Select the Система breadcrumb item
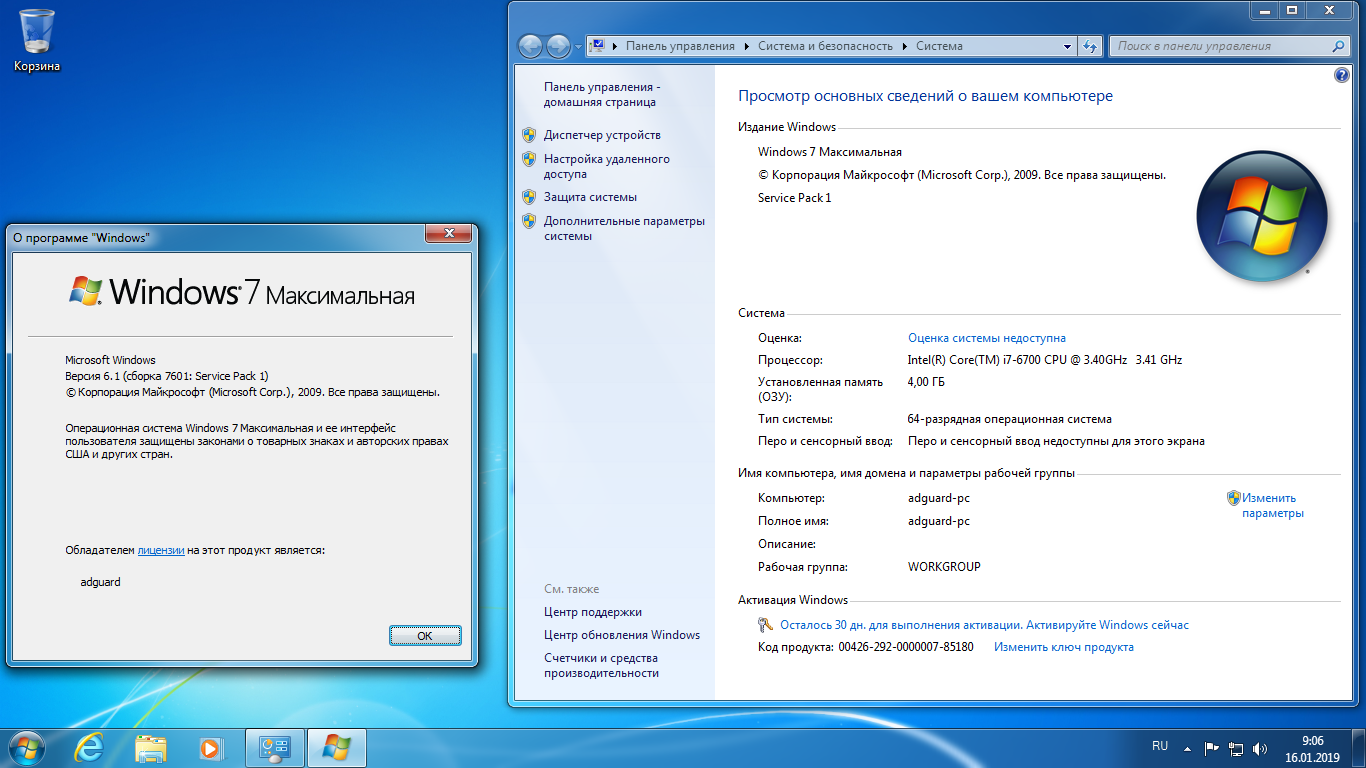Image resolution: width=1366 pixels, height=768 pixels. 939,46
